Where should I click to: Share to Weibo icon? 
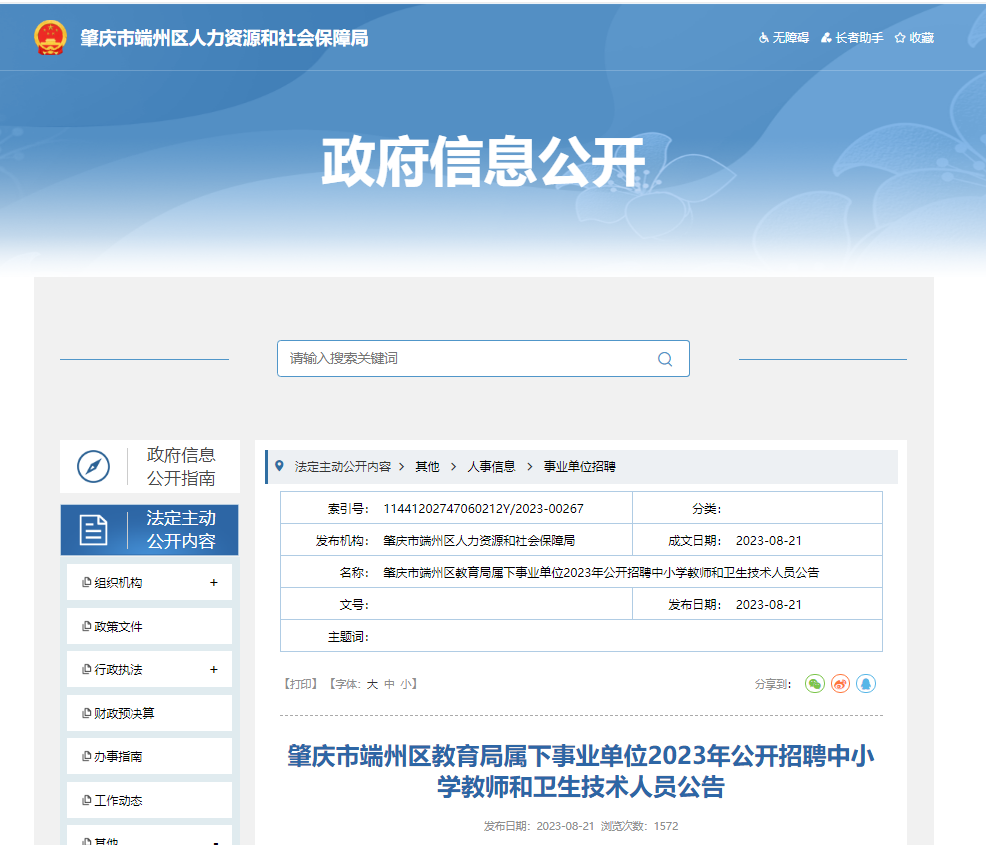pos(841,684)
